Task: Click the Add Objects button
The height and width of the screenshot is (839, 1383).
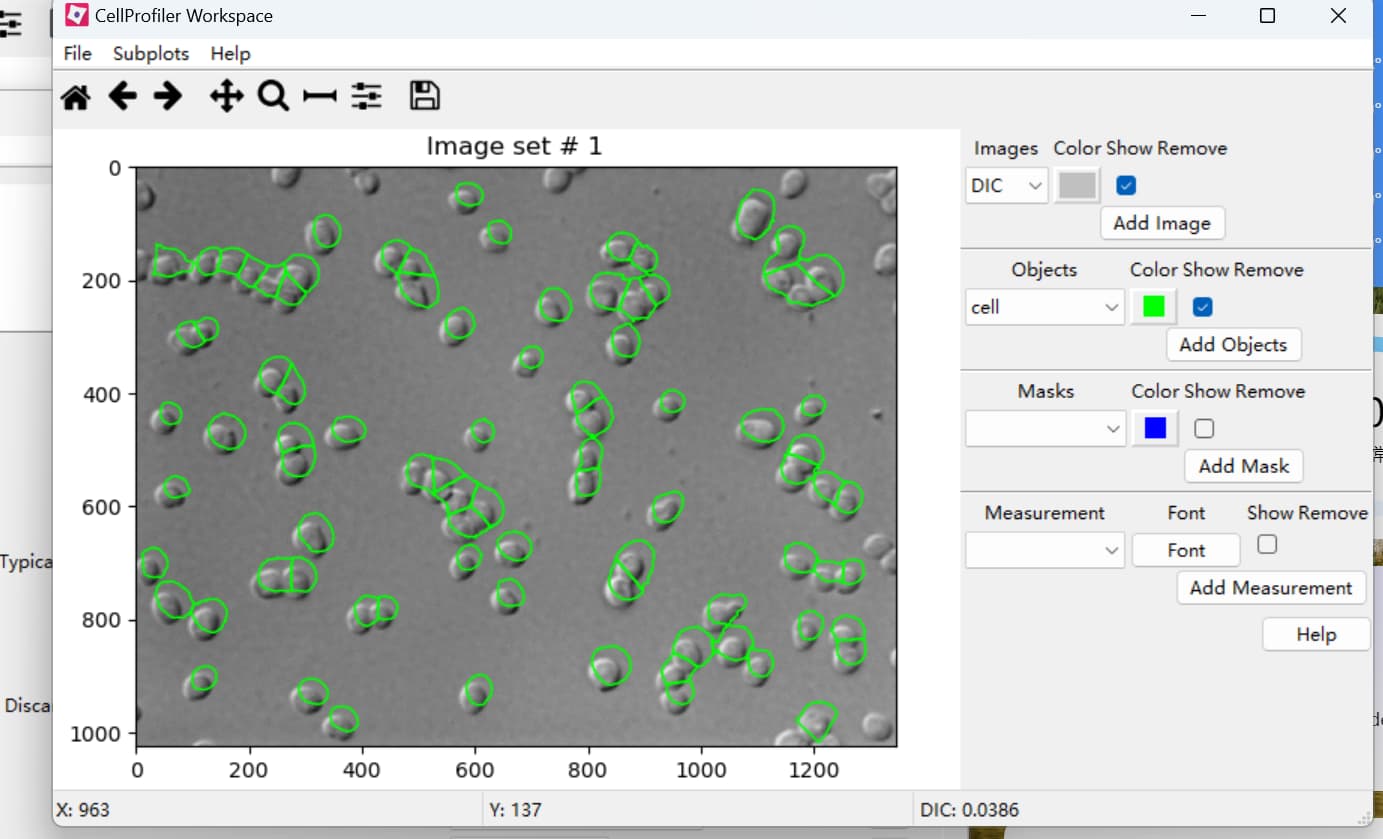Action: tap(1233, 344)
